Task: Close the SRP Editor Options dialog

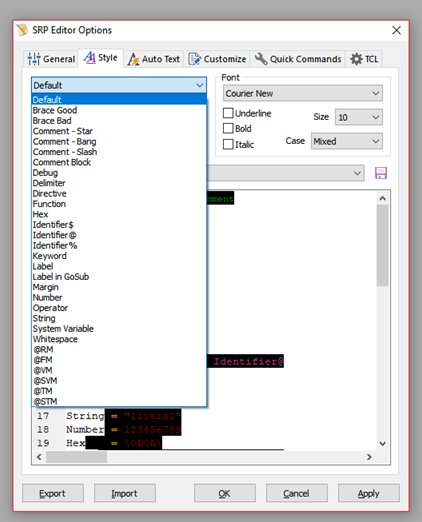Action: pyautogui.click(x=396, y=30)
